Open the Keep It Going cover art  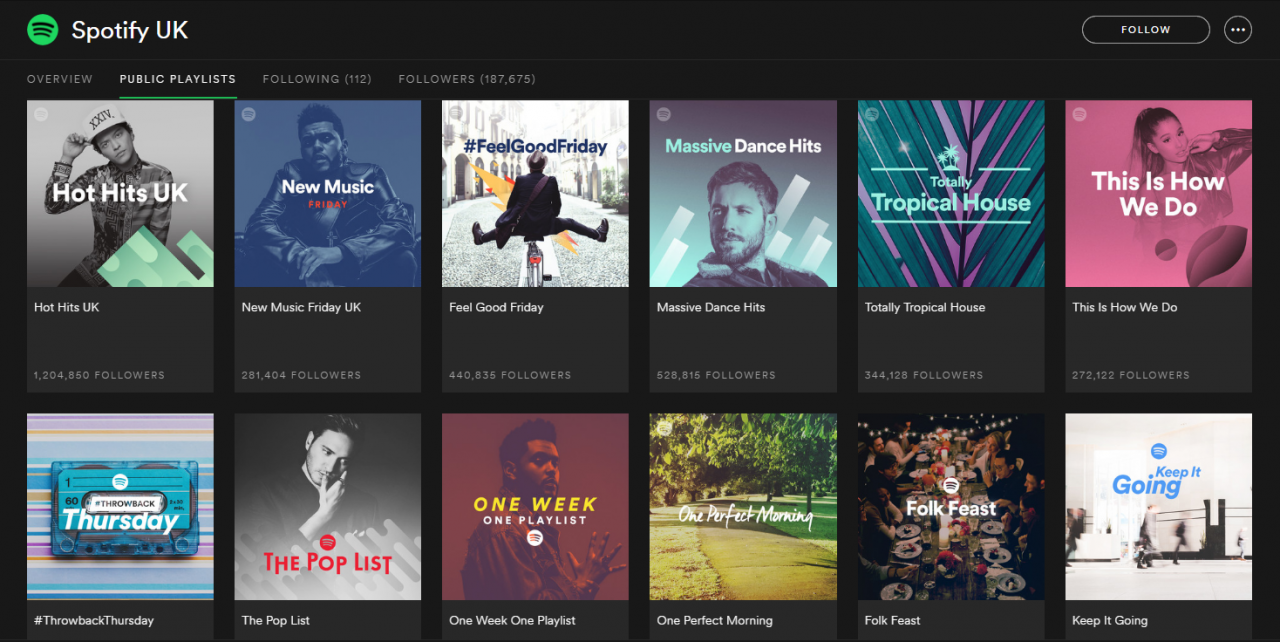click(1158, 507)
